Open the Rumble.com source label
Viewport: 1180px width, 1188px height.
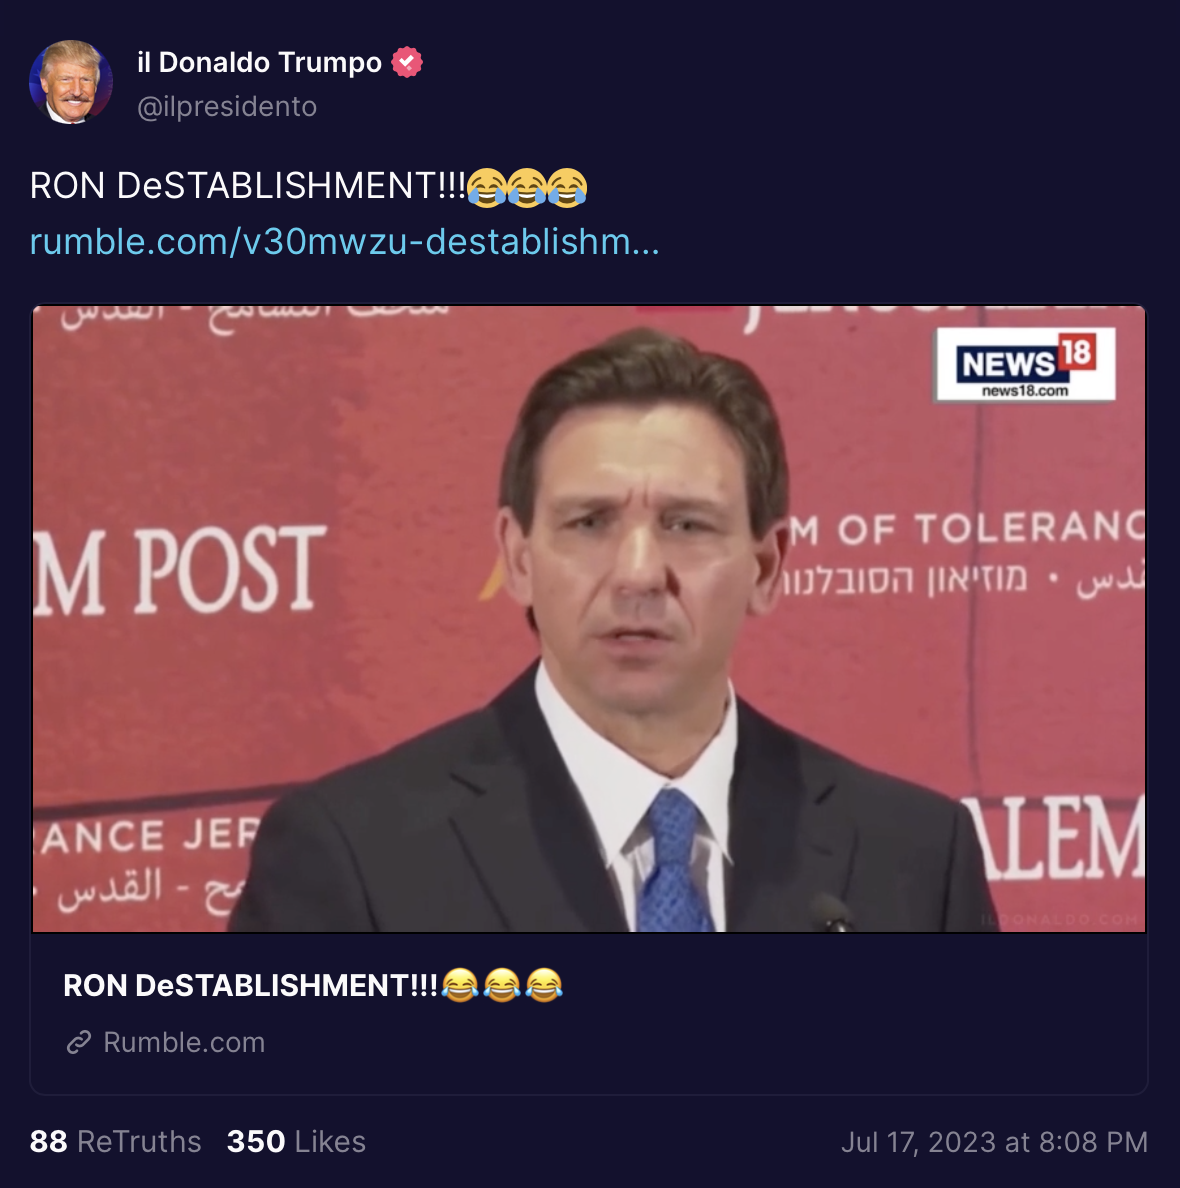click(184, 1043)
